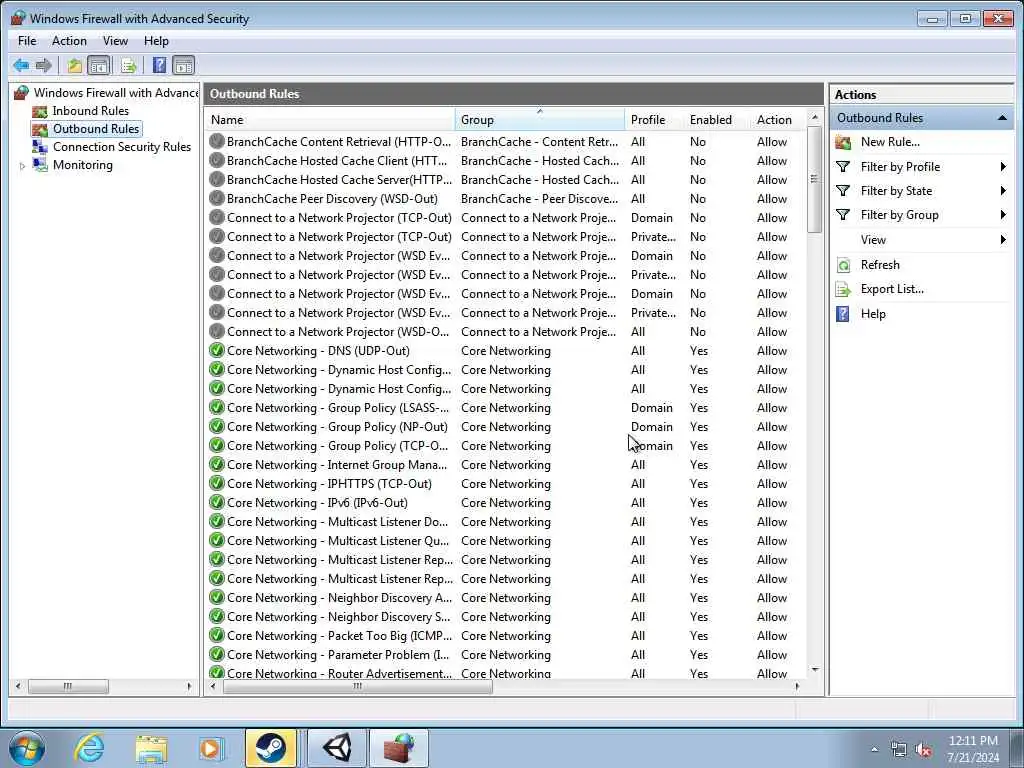Select Inbound Rules in the tree
The width and height of the screenshot is (1024, 768).
click(x=90, y=111)
